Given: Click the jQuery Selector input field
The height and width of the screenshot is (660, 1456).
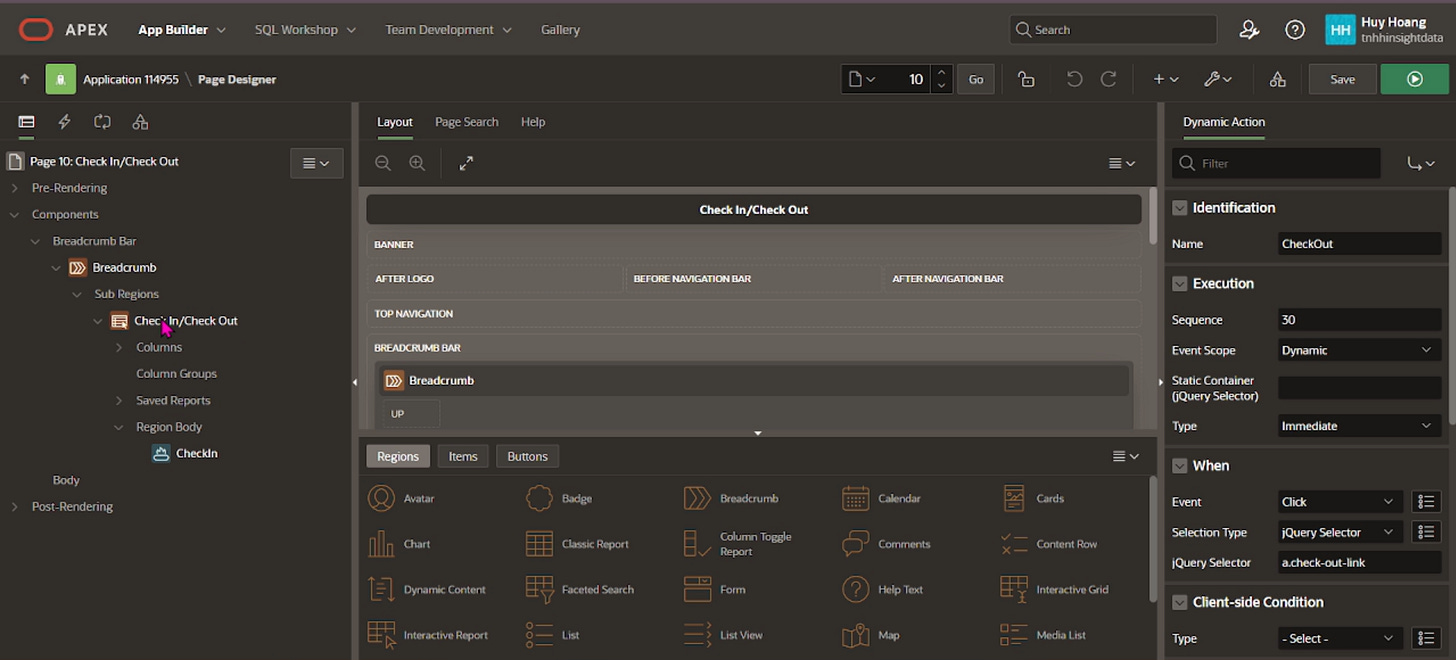Looking at the screenshot, I should (1359, 562).
